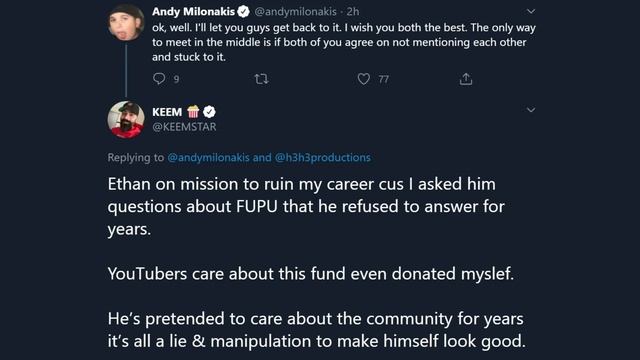Like Andy Milonakis's tweet with heart icon
Screen dimensions: 640x360
[363, 78]
